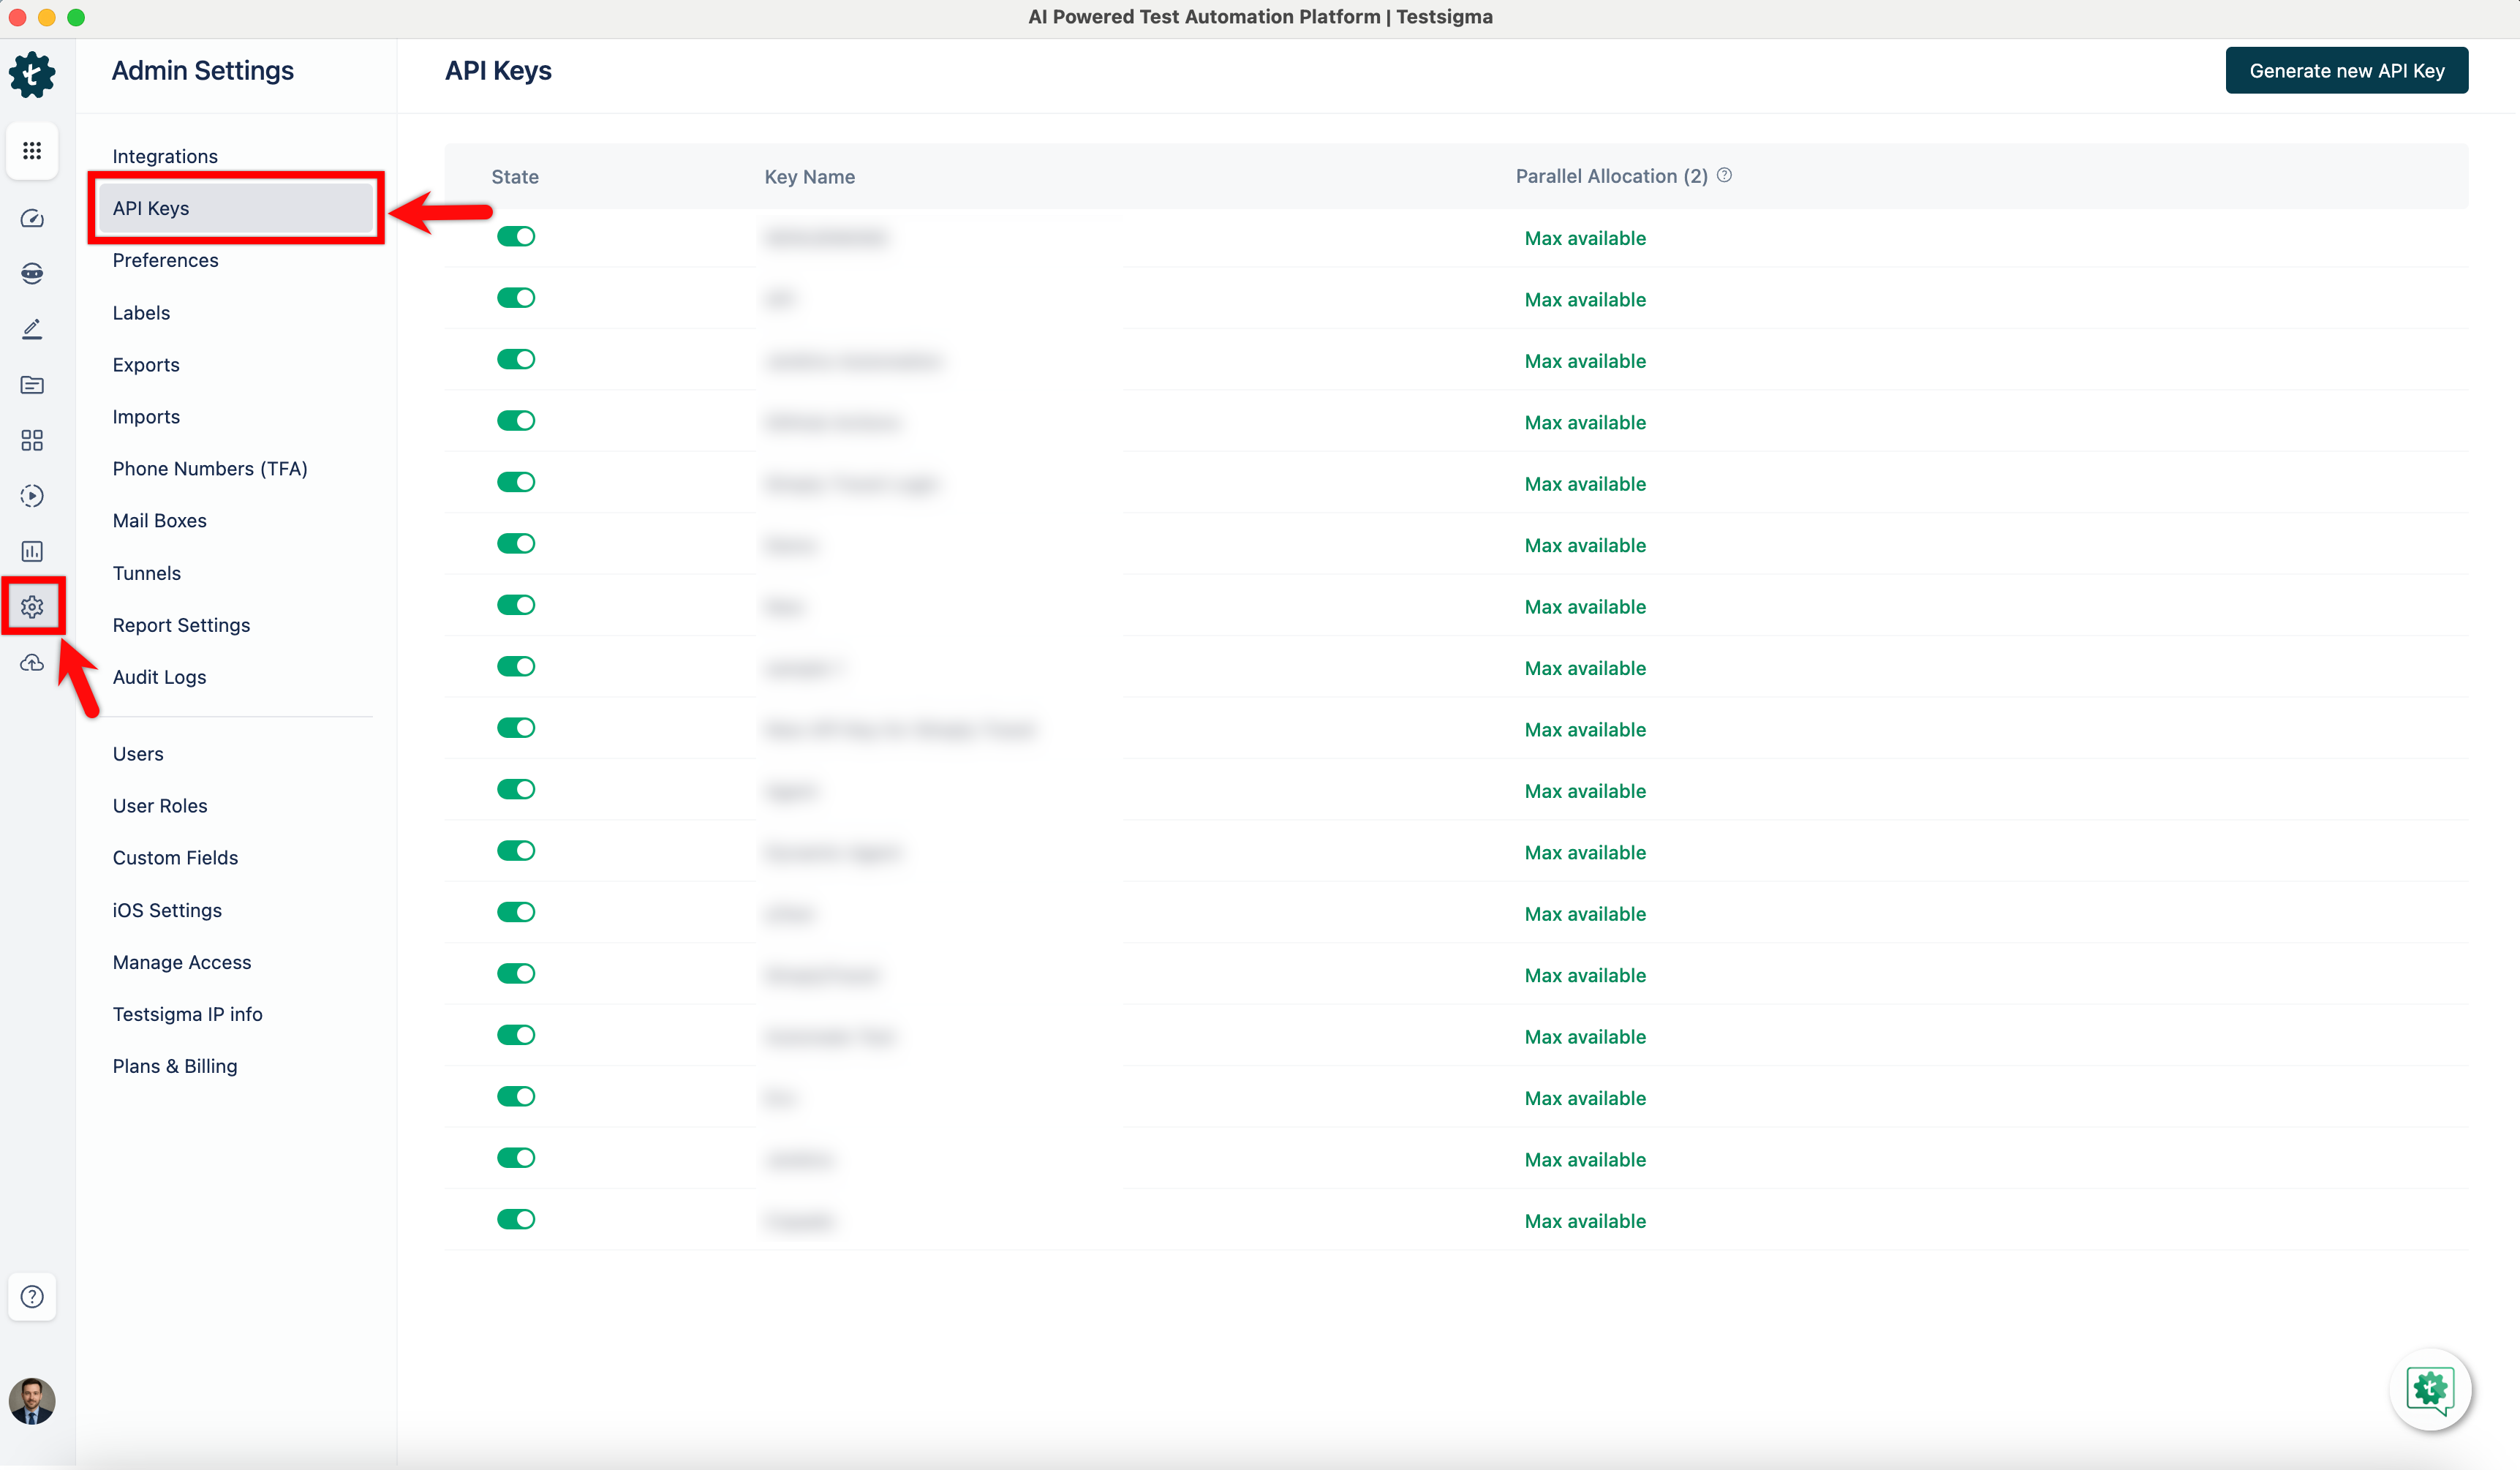Viewport: 2520px width, 1470px height.
Task: Open Plans & Billing settings
Action: pyautogui.click(x=175, y=1066)
